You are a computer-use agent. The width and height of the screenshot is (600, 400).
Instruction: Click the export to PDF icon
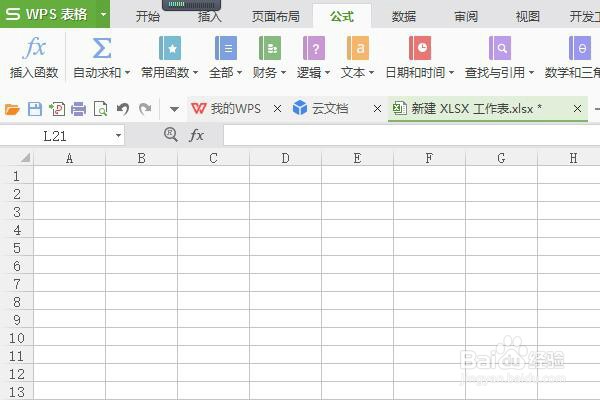[x=57, y=109]
